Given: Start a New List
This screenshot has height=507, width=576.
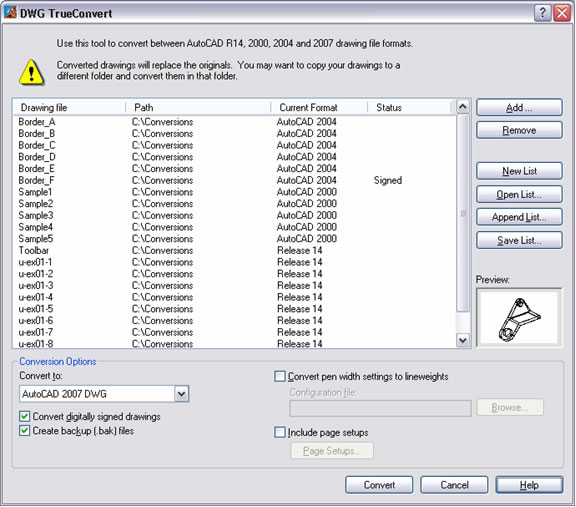Looking at the screenshot, I should tap(519, 171).
